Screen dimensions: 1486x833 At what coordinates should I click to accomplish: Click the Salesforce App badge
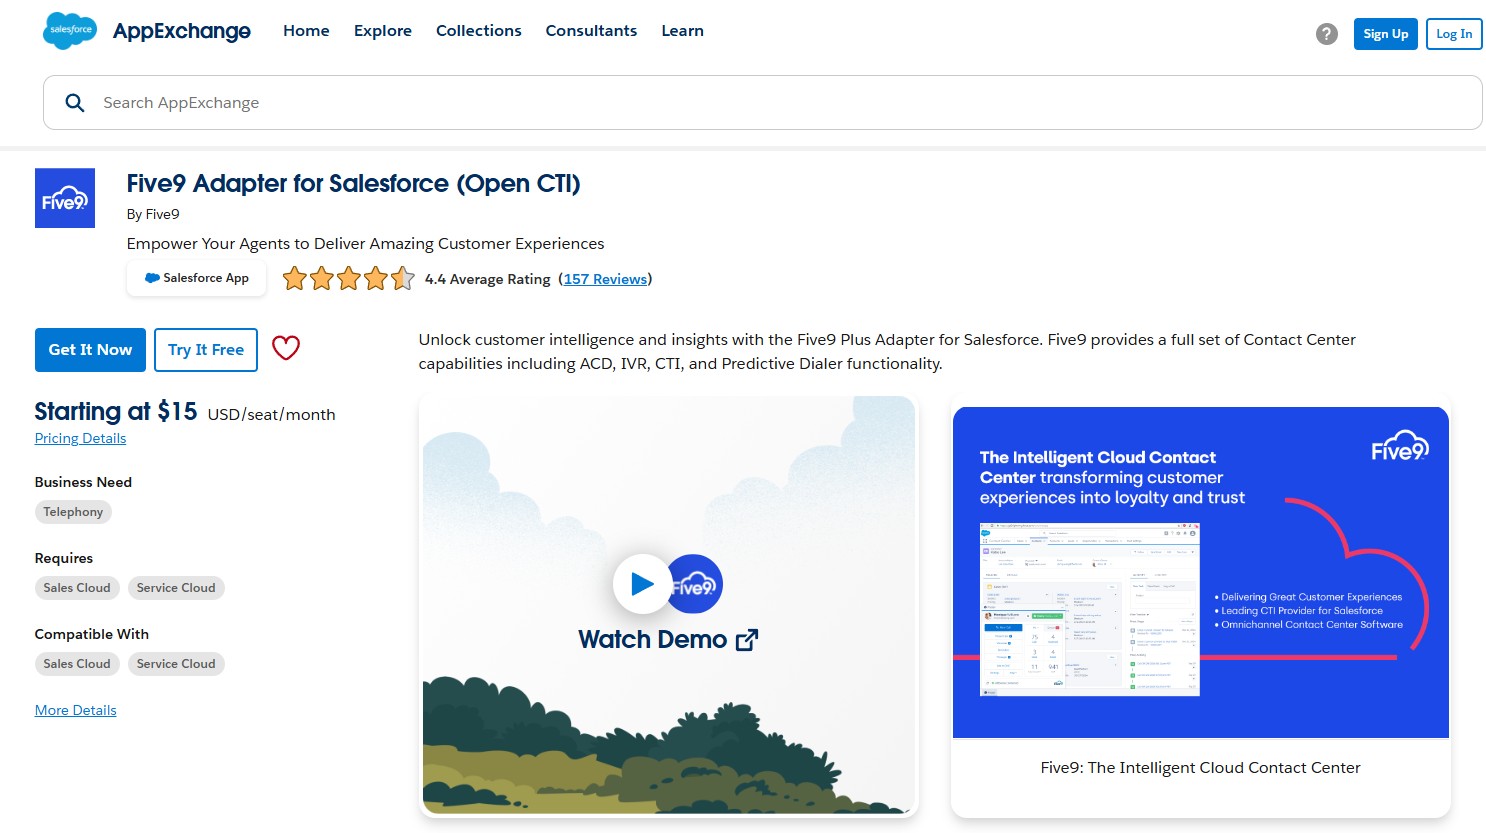196,278
